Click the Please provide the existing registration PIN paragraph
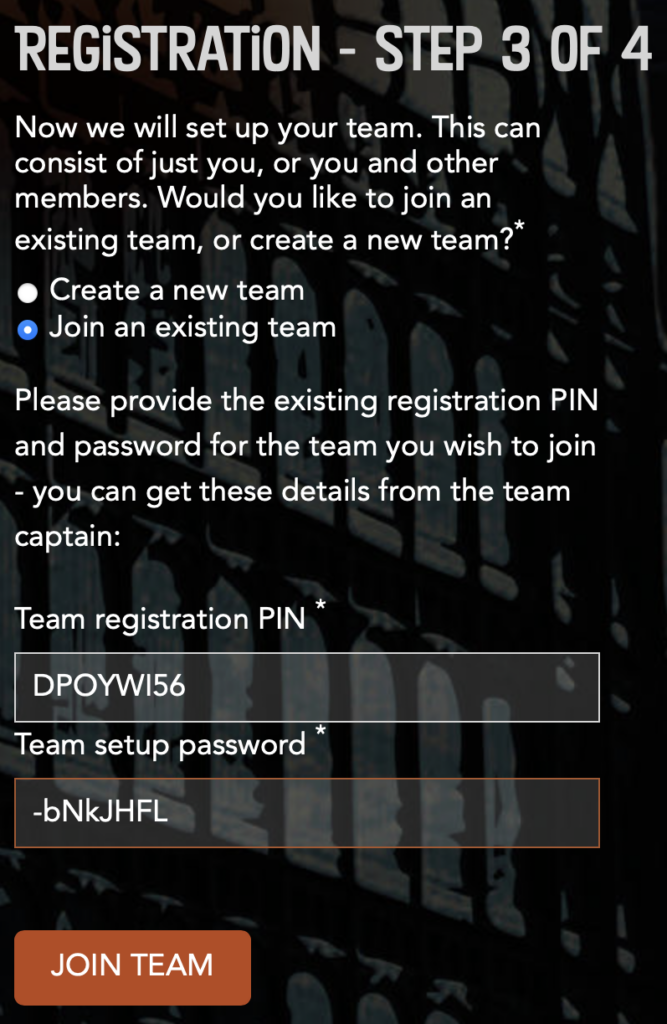 [x=306, y=468]
